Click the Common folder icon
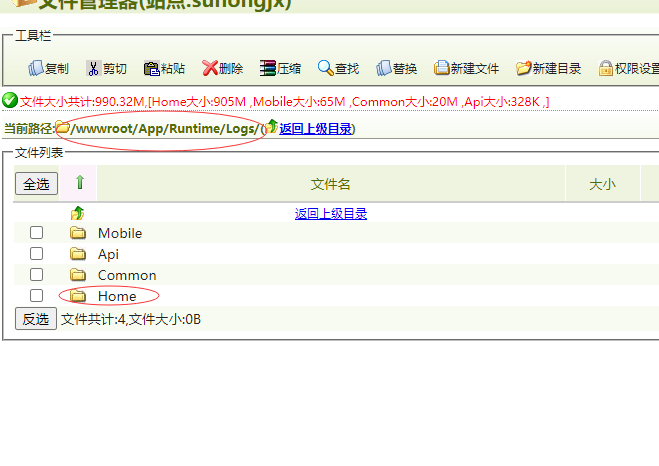The image size is (659, 466). 78,275
